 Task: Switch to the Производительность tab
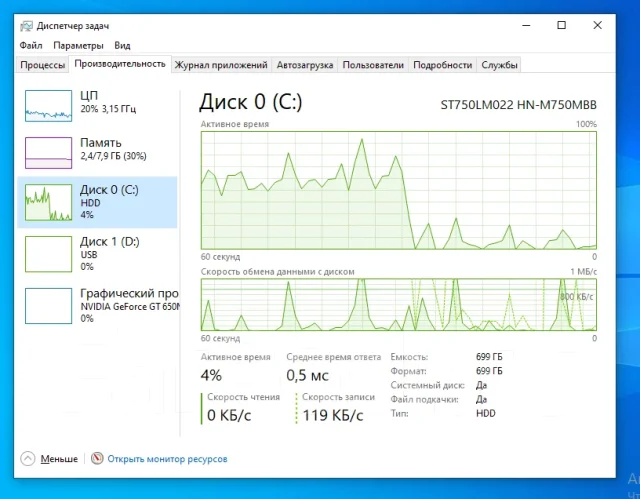coord(120,64)
